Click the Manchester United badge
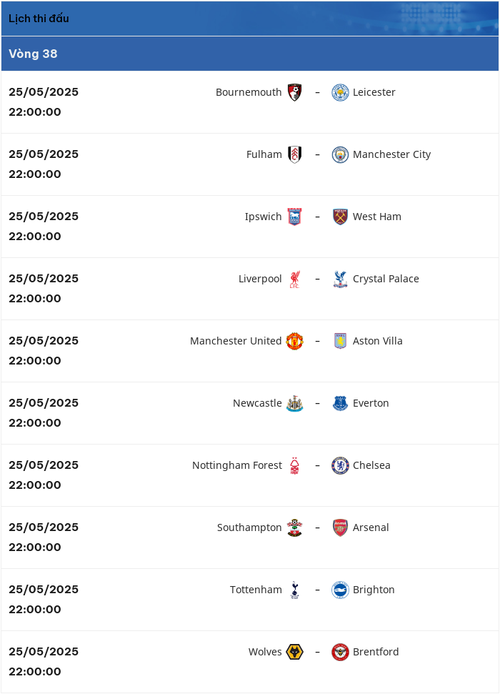Image resolution: width=500 pixels, height=694 pixels. pyautogui.click(x=295, y=341)
